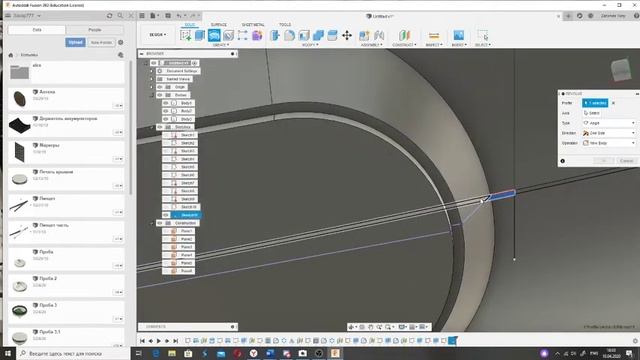
Task: Click the Inspect measure icon
Action: click(434, 36)
